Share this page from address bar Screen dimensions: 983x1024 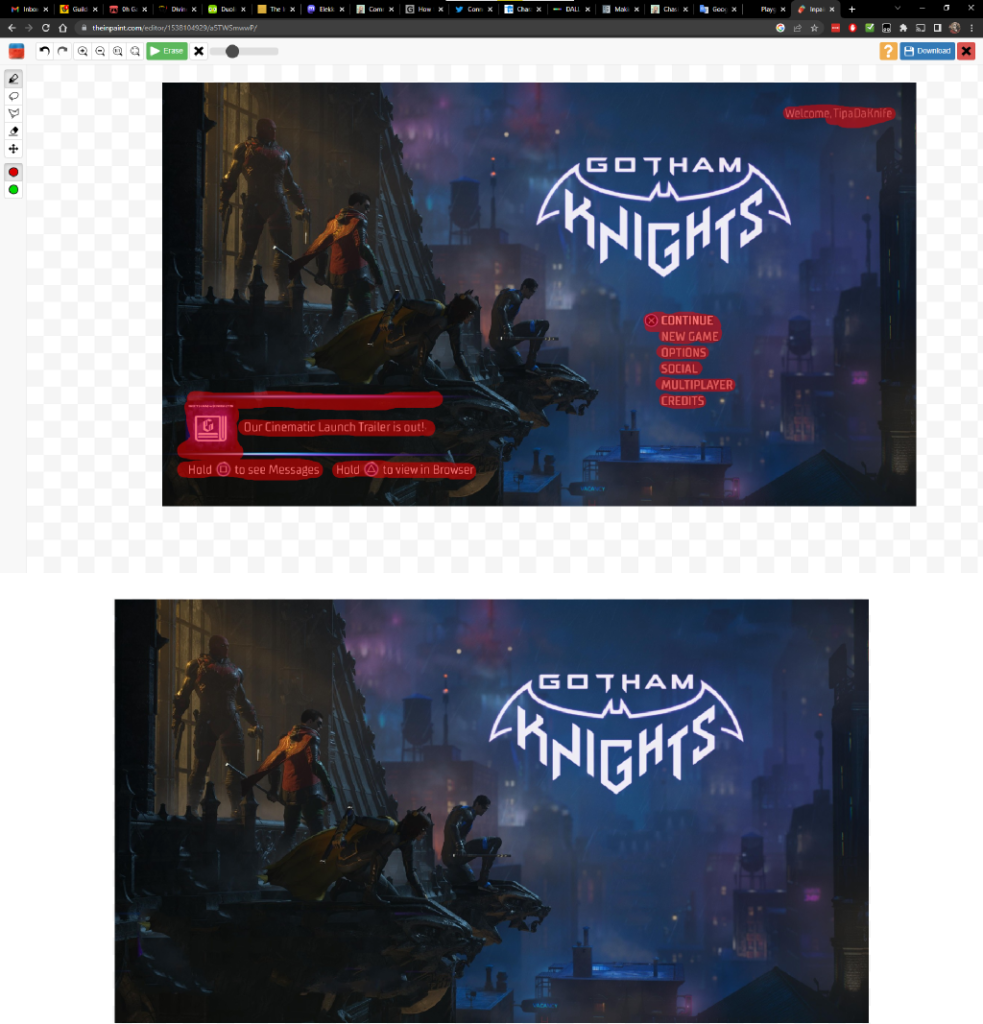click(798, 28)
